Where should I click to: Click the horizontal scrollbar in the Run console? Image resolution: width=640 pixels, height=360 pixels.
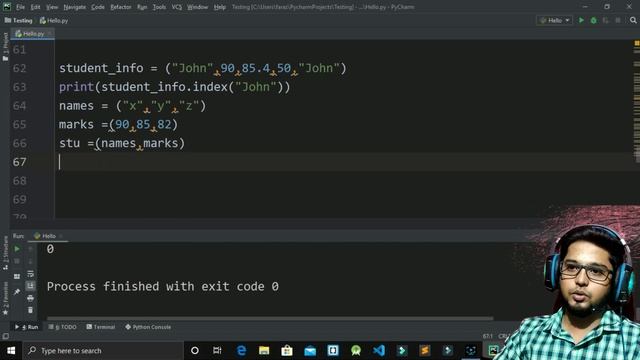(270, 318)
